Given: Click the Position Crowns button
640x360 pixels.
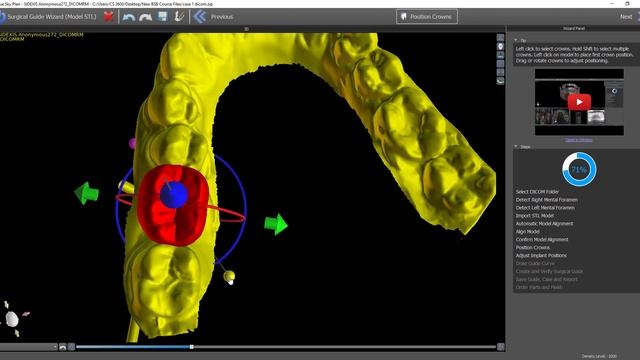Looking at the screenshot, I should coord(427,17).
